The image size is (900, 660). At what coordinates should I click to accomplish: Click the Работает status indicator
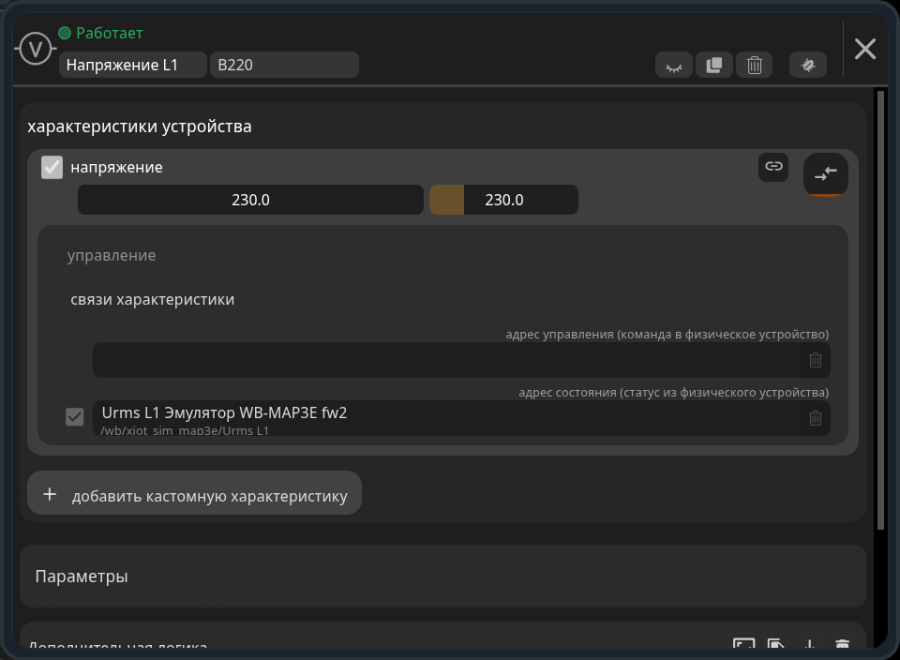100,33
